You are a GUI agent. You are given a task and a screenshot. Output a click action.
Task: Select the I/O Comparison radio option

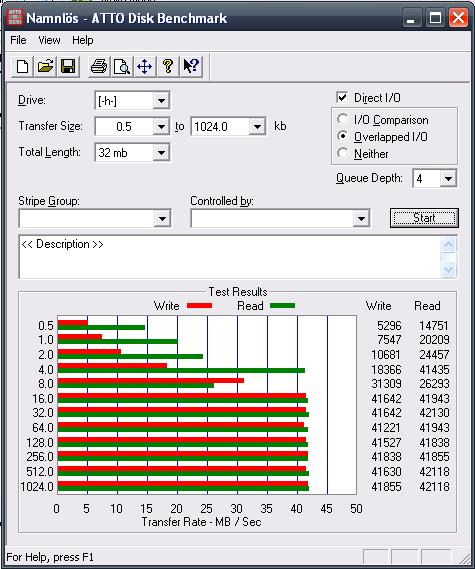point(342,119)
